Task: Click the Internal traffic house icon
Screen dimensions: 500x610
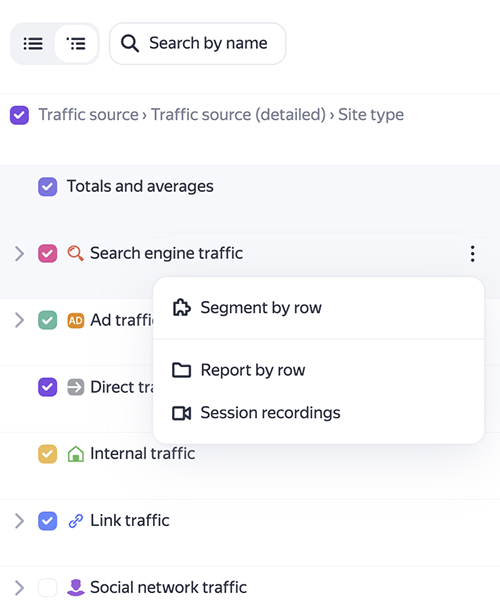Action: click(75, 454)
